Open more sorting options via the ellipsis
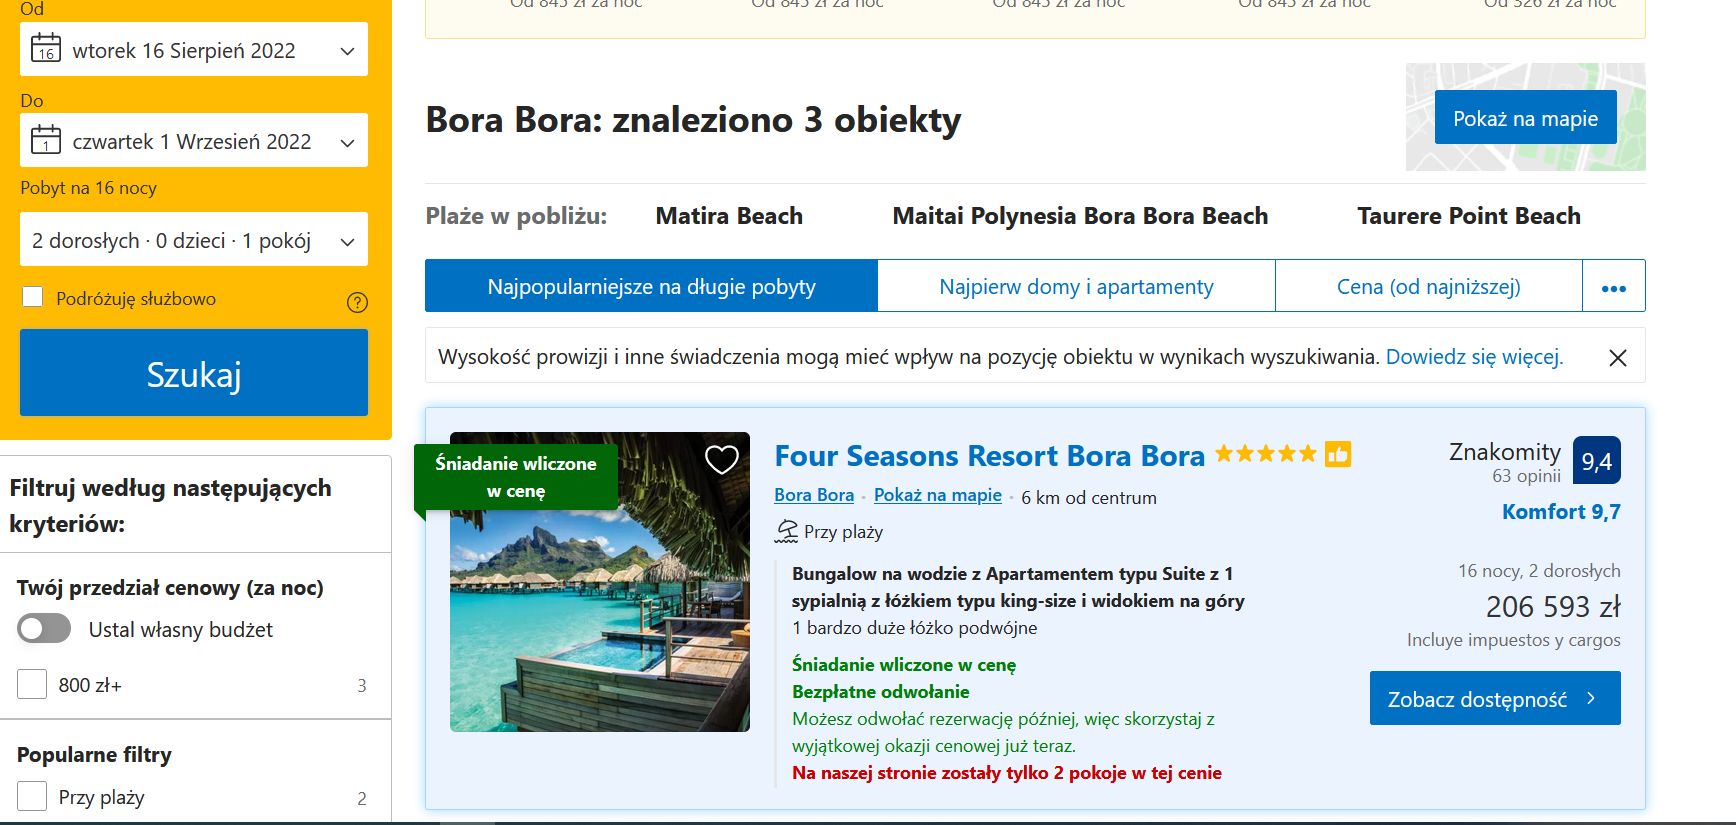1736x825 pixels. [1613, 286]
